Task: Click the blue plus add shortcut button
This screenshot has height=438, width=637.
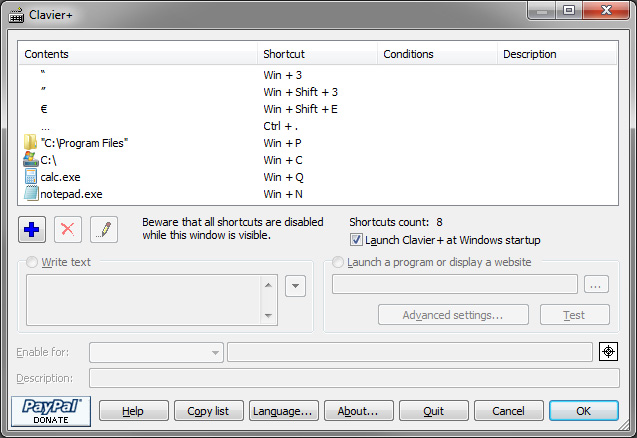Action: pos(32,229)
